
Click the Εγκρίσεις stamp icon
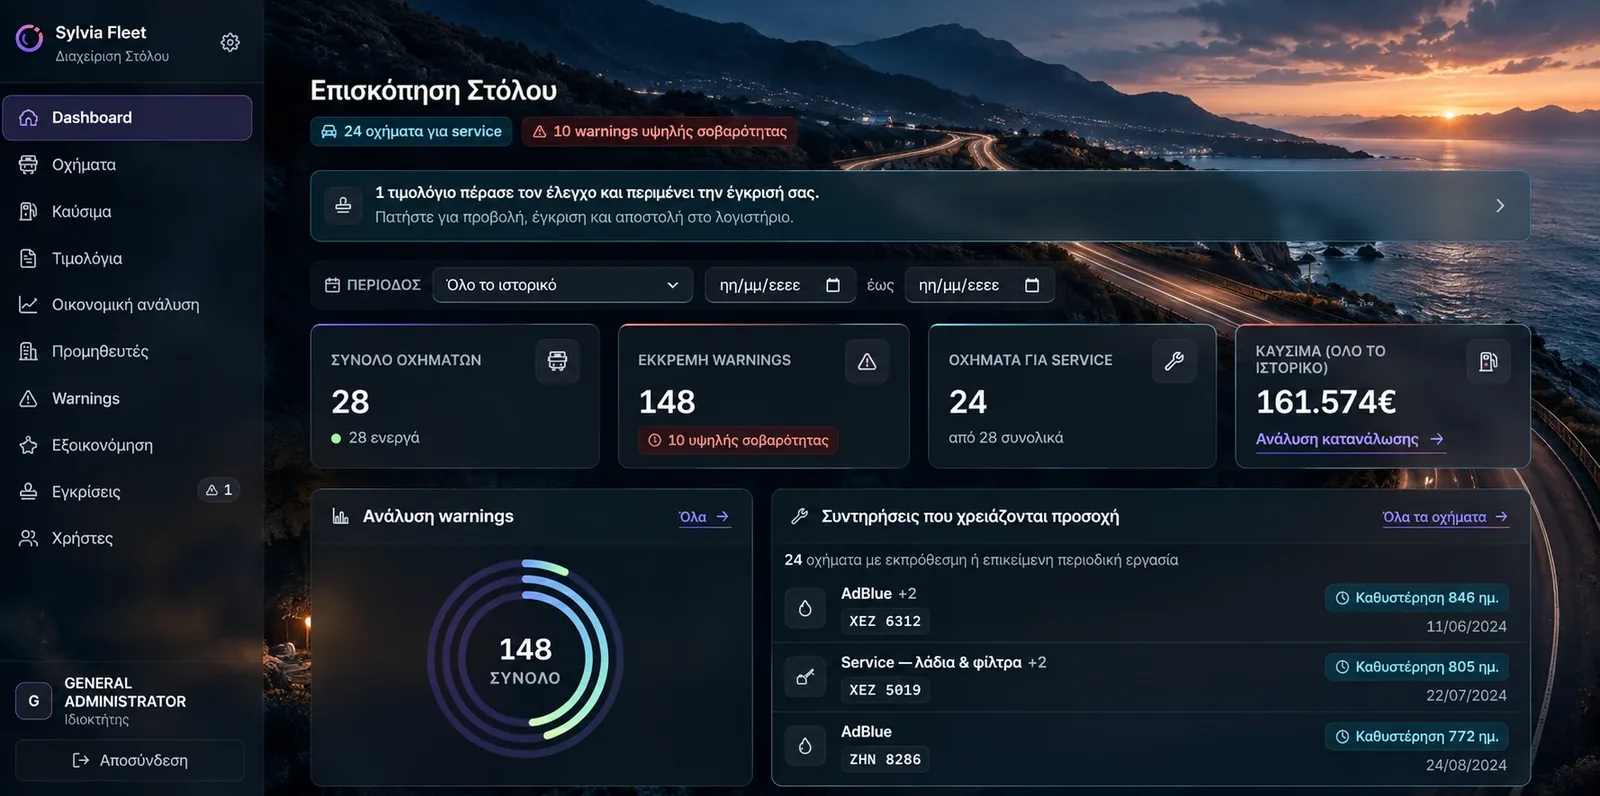click(28, 491)
